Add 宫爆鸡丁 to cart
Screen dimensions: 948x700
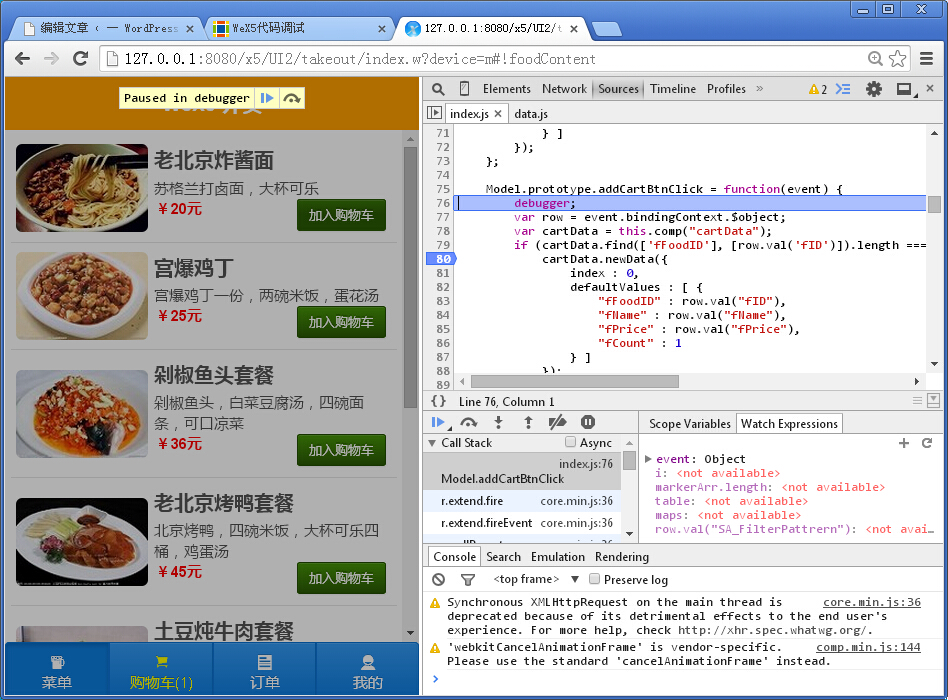click(341, 322)
